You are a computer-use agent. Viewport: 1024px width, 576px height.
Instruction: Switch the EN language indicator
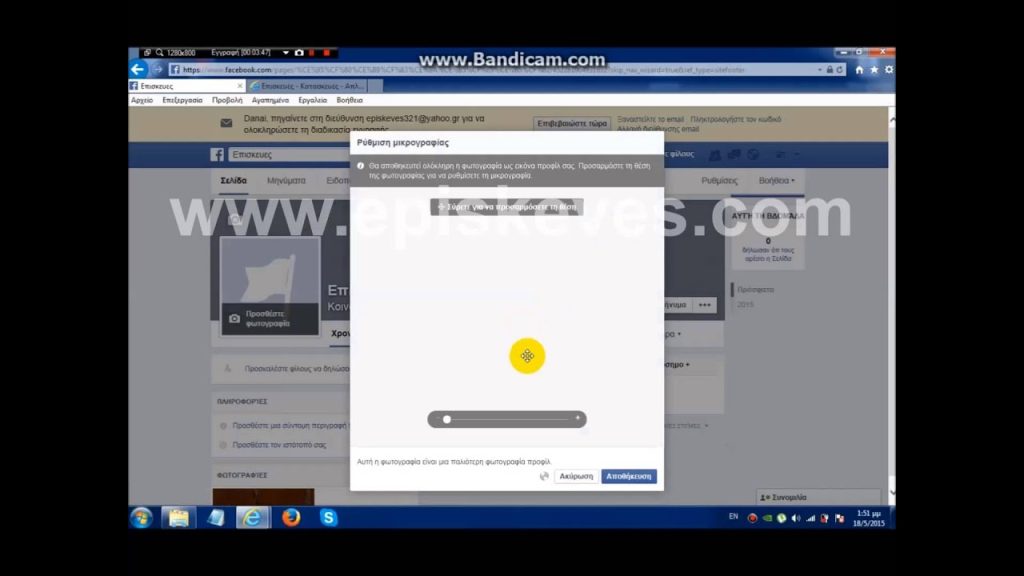pyautogui.click(x=733, y=517)
